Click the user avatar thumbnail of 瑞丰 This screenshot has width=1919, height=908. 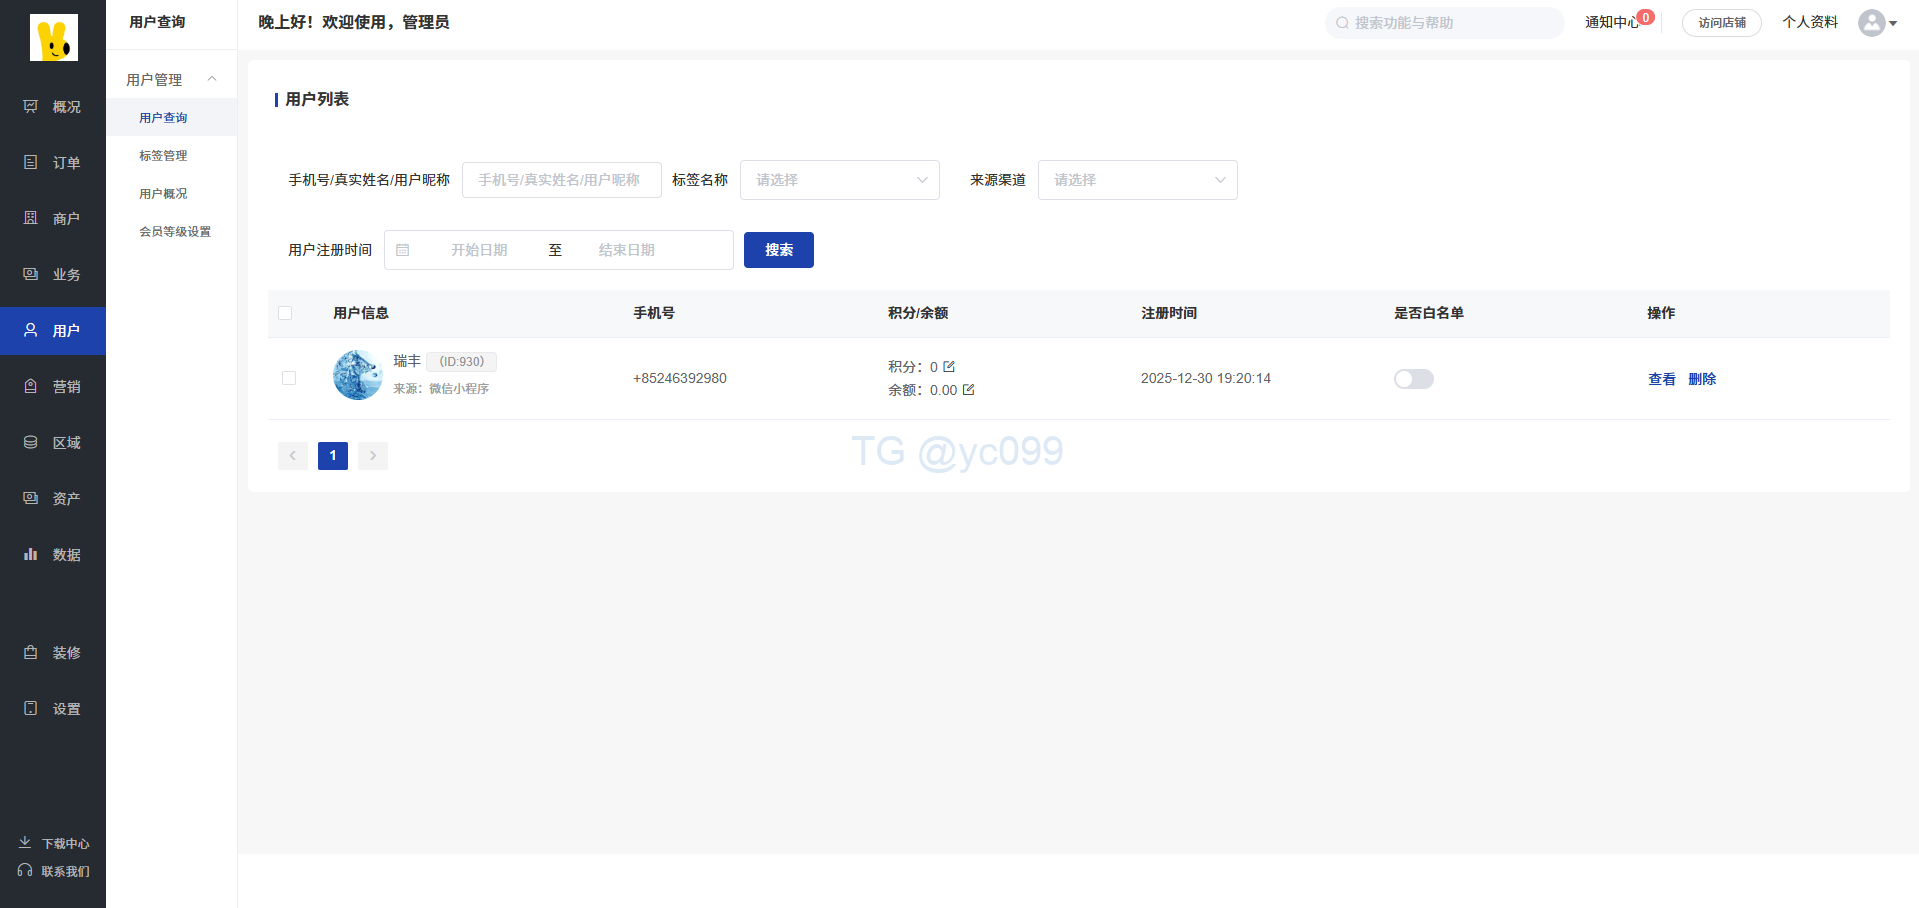357,375
